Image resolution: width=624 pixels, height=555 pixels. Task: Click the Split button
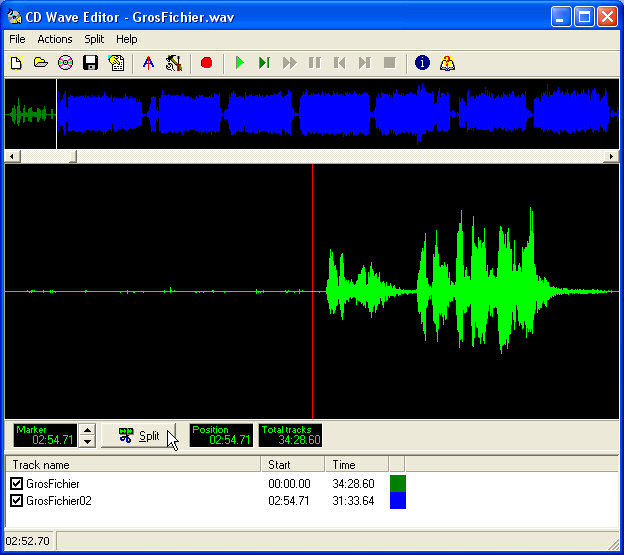click(x=140, y=436)
